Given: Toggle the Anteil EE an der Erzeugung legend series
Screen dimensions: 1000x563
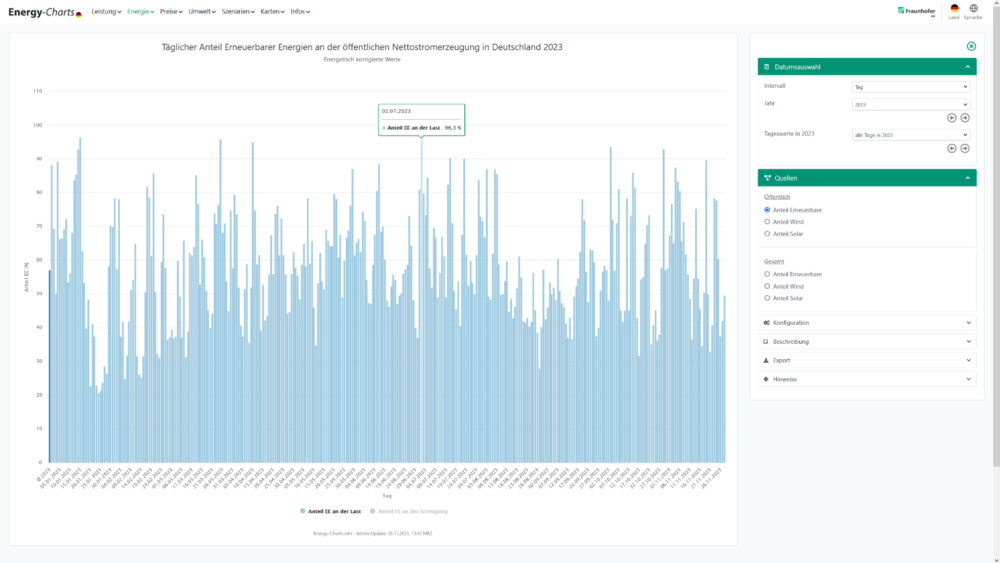Looking at the screenshot, I should (x=411, y=511).
